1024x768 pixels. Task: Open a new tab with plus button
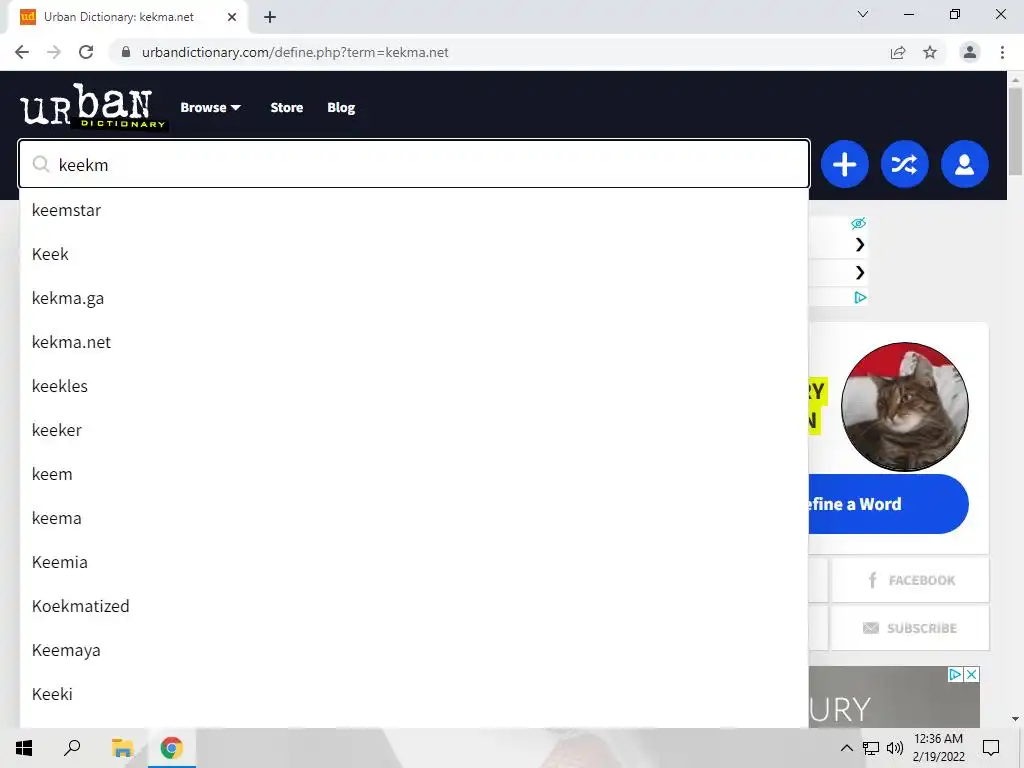270,18
